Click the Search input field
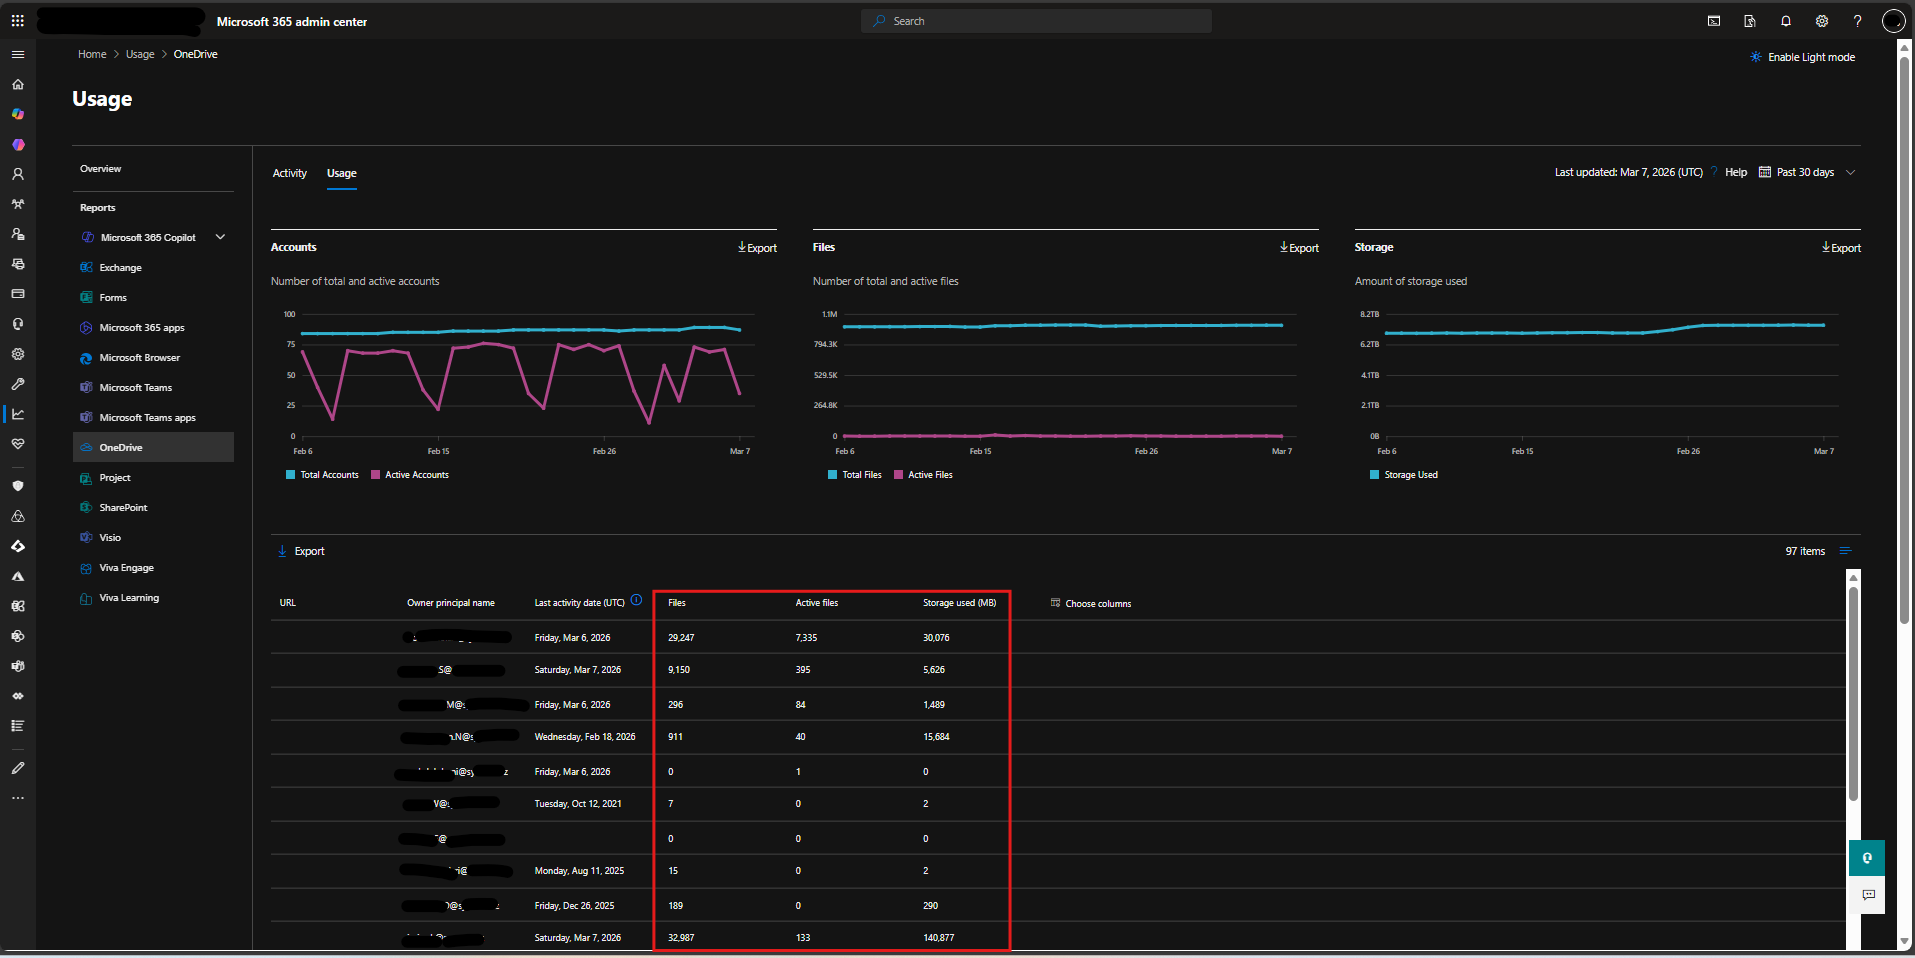Image resolution: width=1915 pixels, height=958 pixels. [1036, 21]
